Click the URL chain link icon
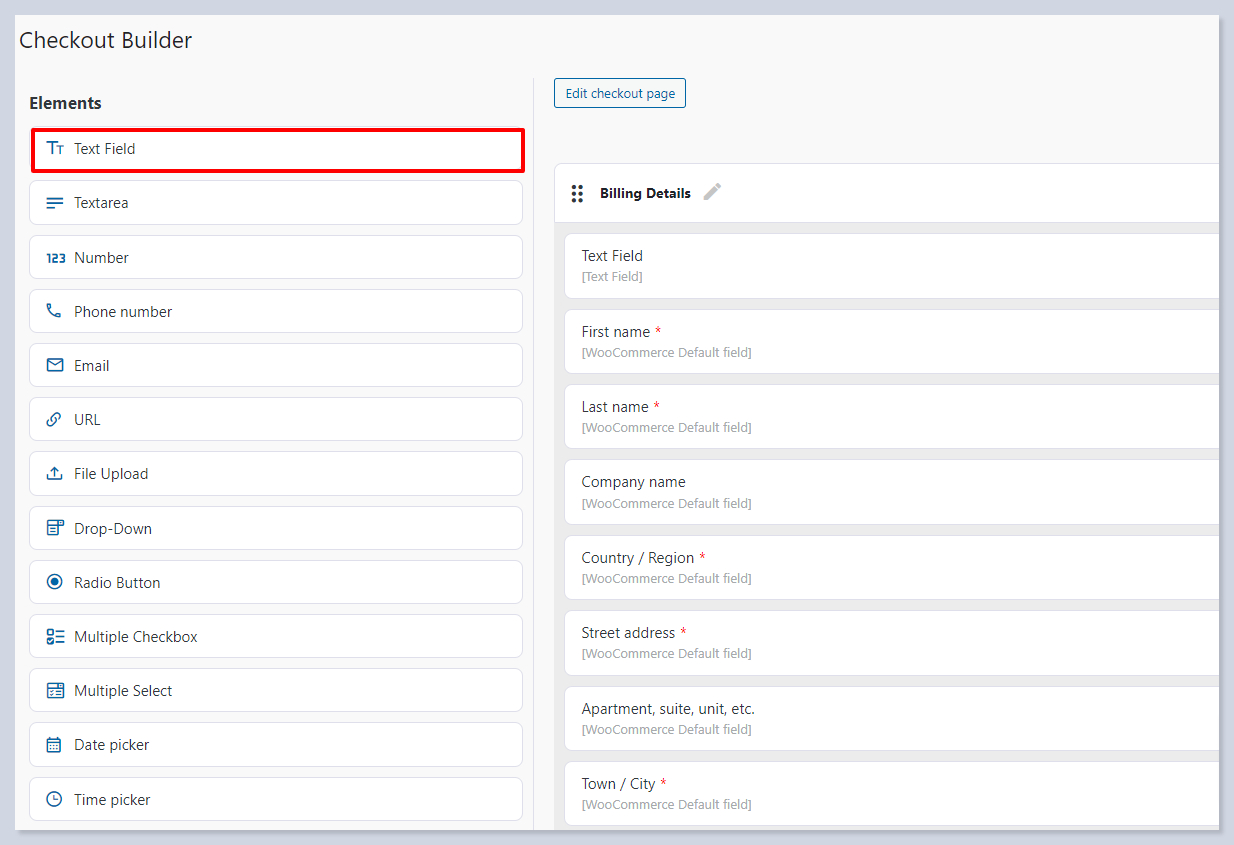1234x845 pixels. click(x=54, y=420)
